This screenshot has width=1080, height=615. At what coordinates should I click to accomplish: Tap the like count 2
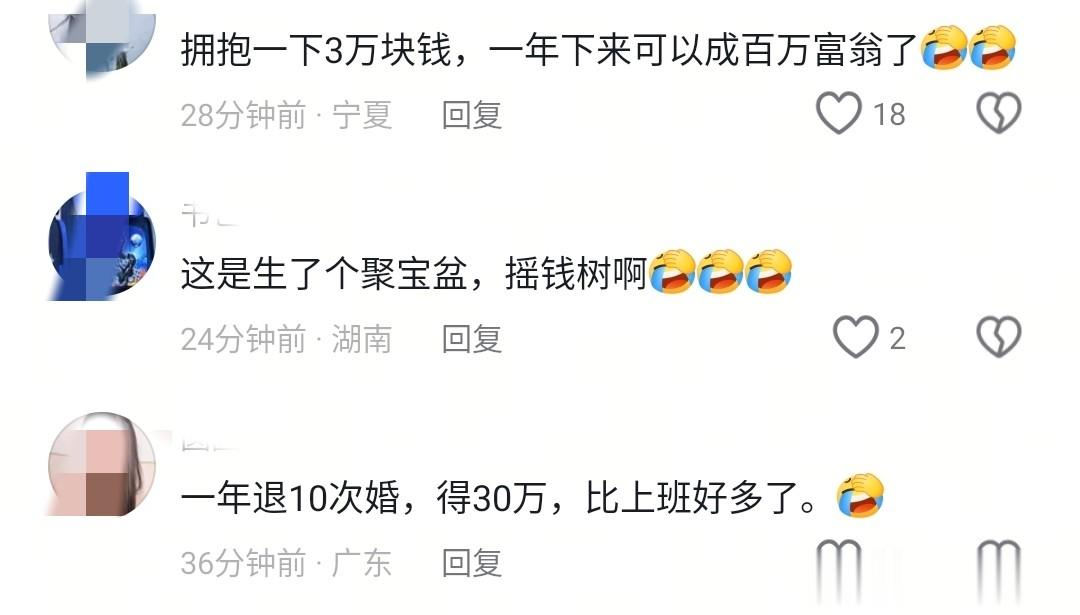pyautogui.click(x=897, y=338)
